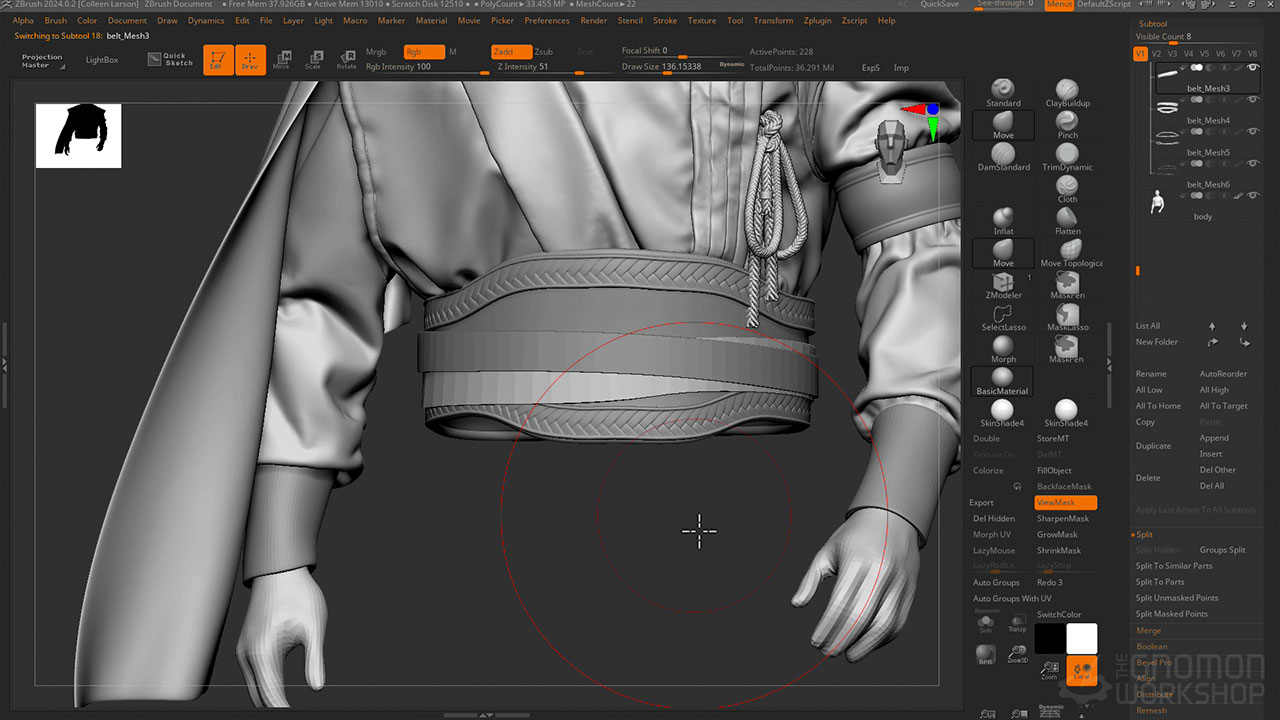Viewport: 1280px width, 720px height.
Task: Expand the Merge section
Action: coord(1149,630)
